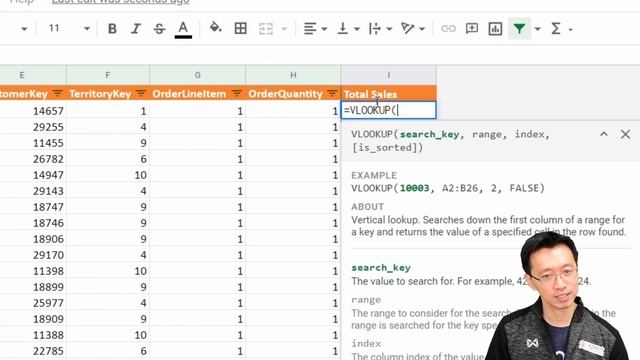640x360 pixels.
Task: Open fill color paint bucket
Action: click(x=215, y=28)
